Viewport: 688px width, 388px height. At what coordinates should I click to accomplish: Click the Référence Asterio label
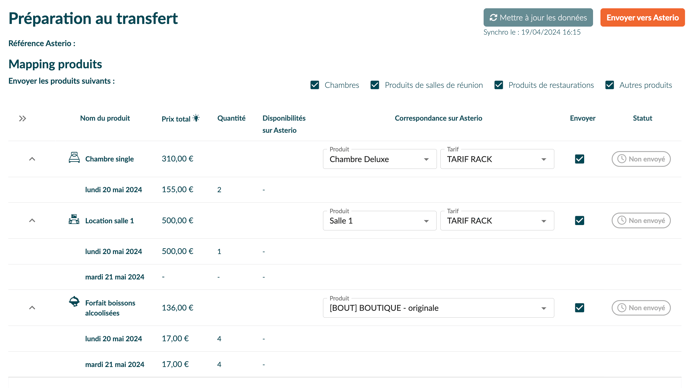pos(42,43)
